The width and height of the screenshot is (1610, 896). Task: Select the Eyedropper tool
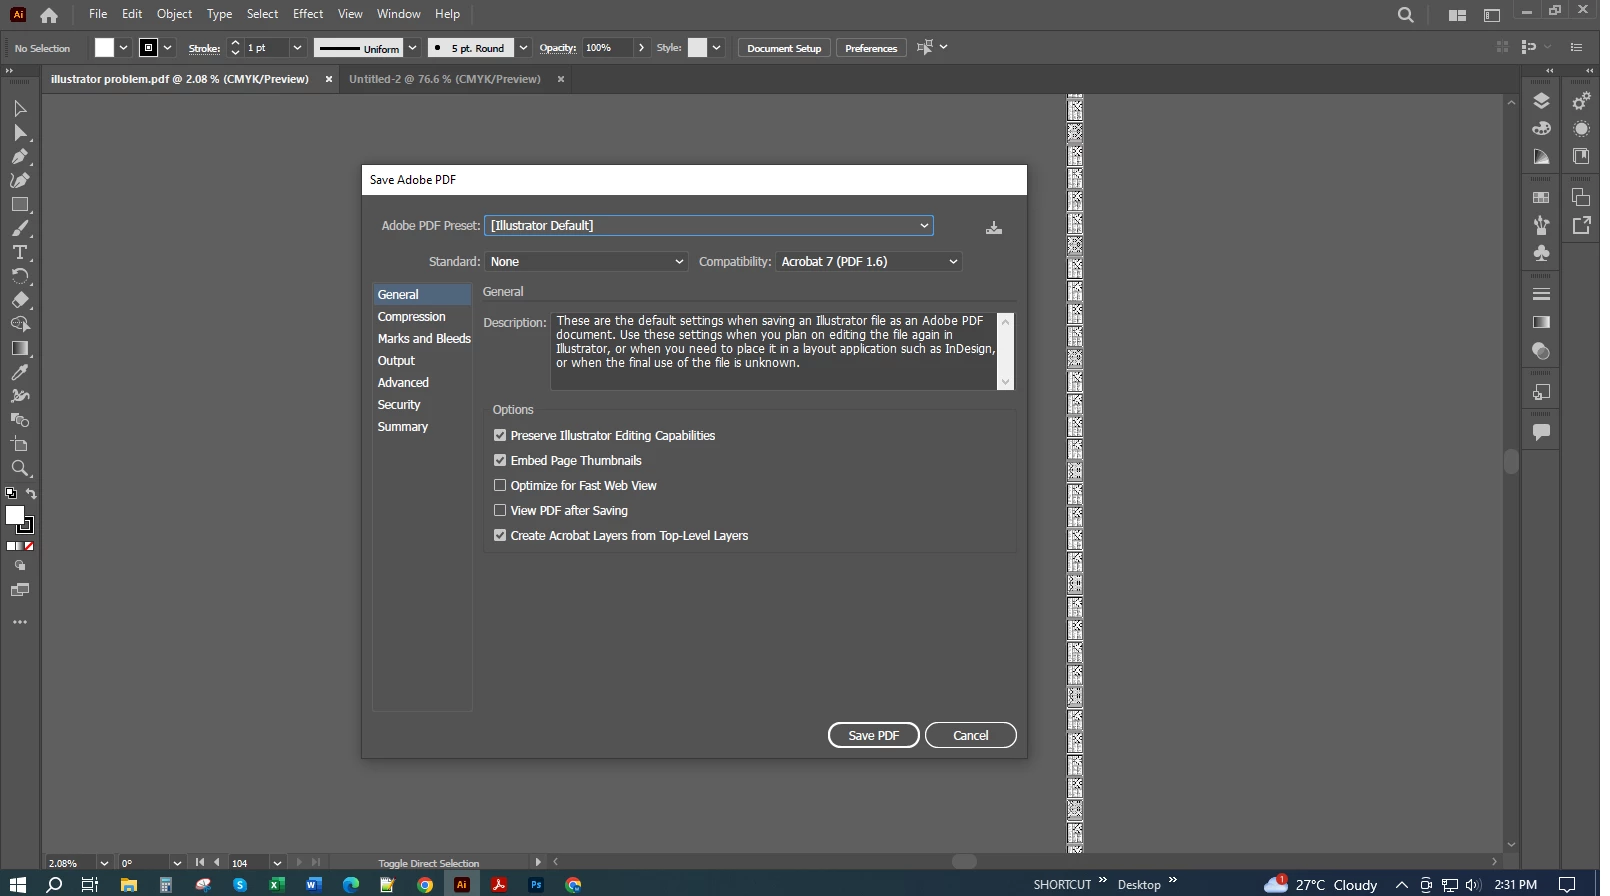click(19, 372)
